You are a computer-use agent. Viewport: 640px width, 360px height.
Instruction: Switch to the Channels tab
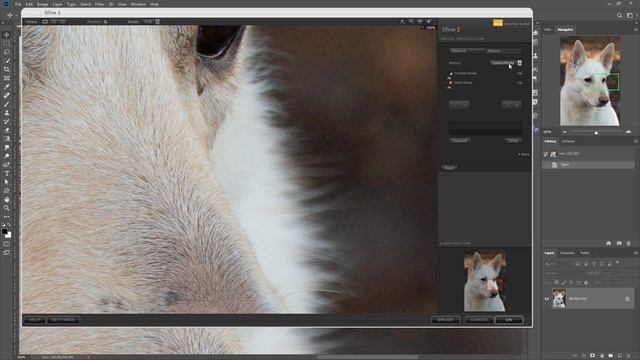567,253
